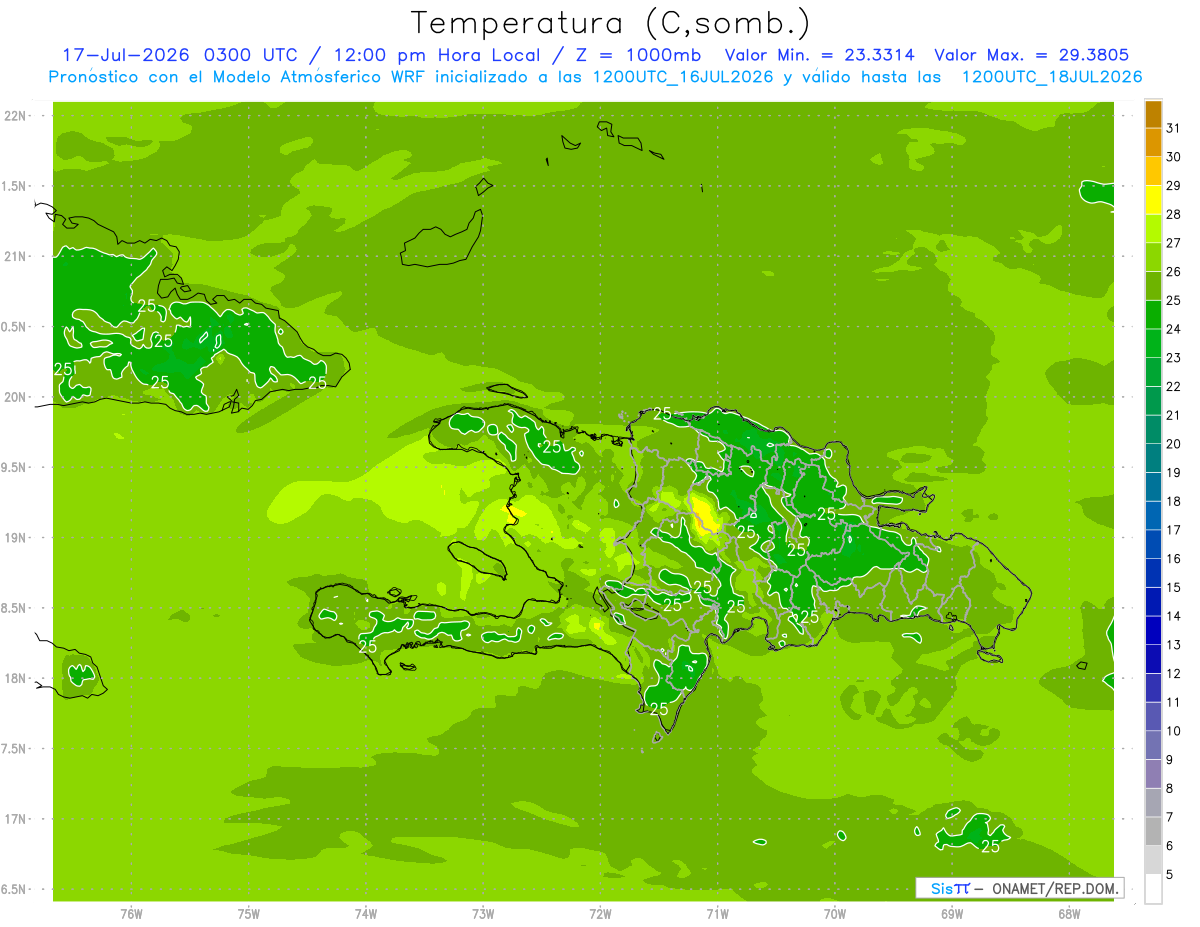Image resolution: width=1200 pixels, height=927 pixels.
Task: Click the colorbar label "26"
Action: (x=1174, y=271)
